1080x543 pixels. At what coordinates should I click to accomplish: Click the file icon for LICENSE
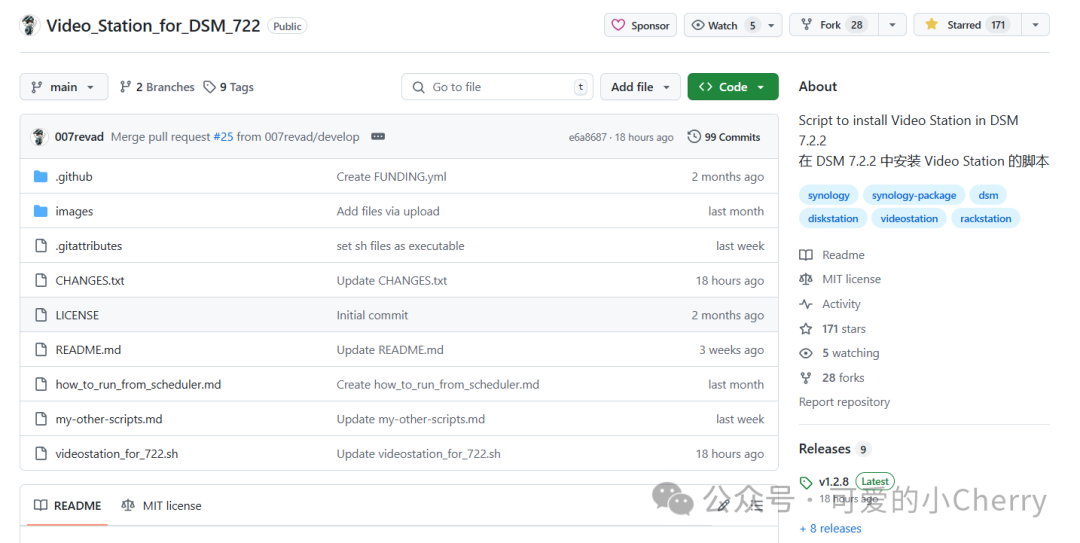click(41, 315)
